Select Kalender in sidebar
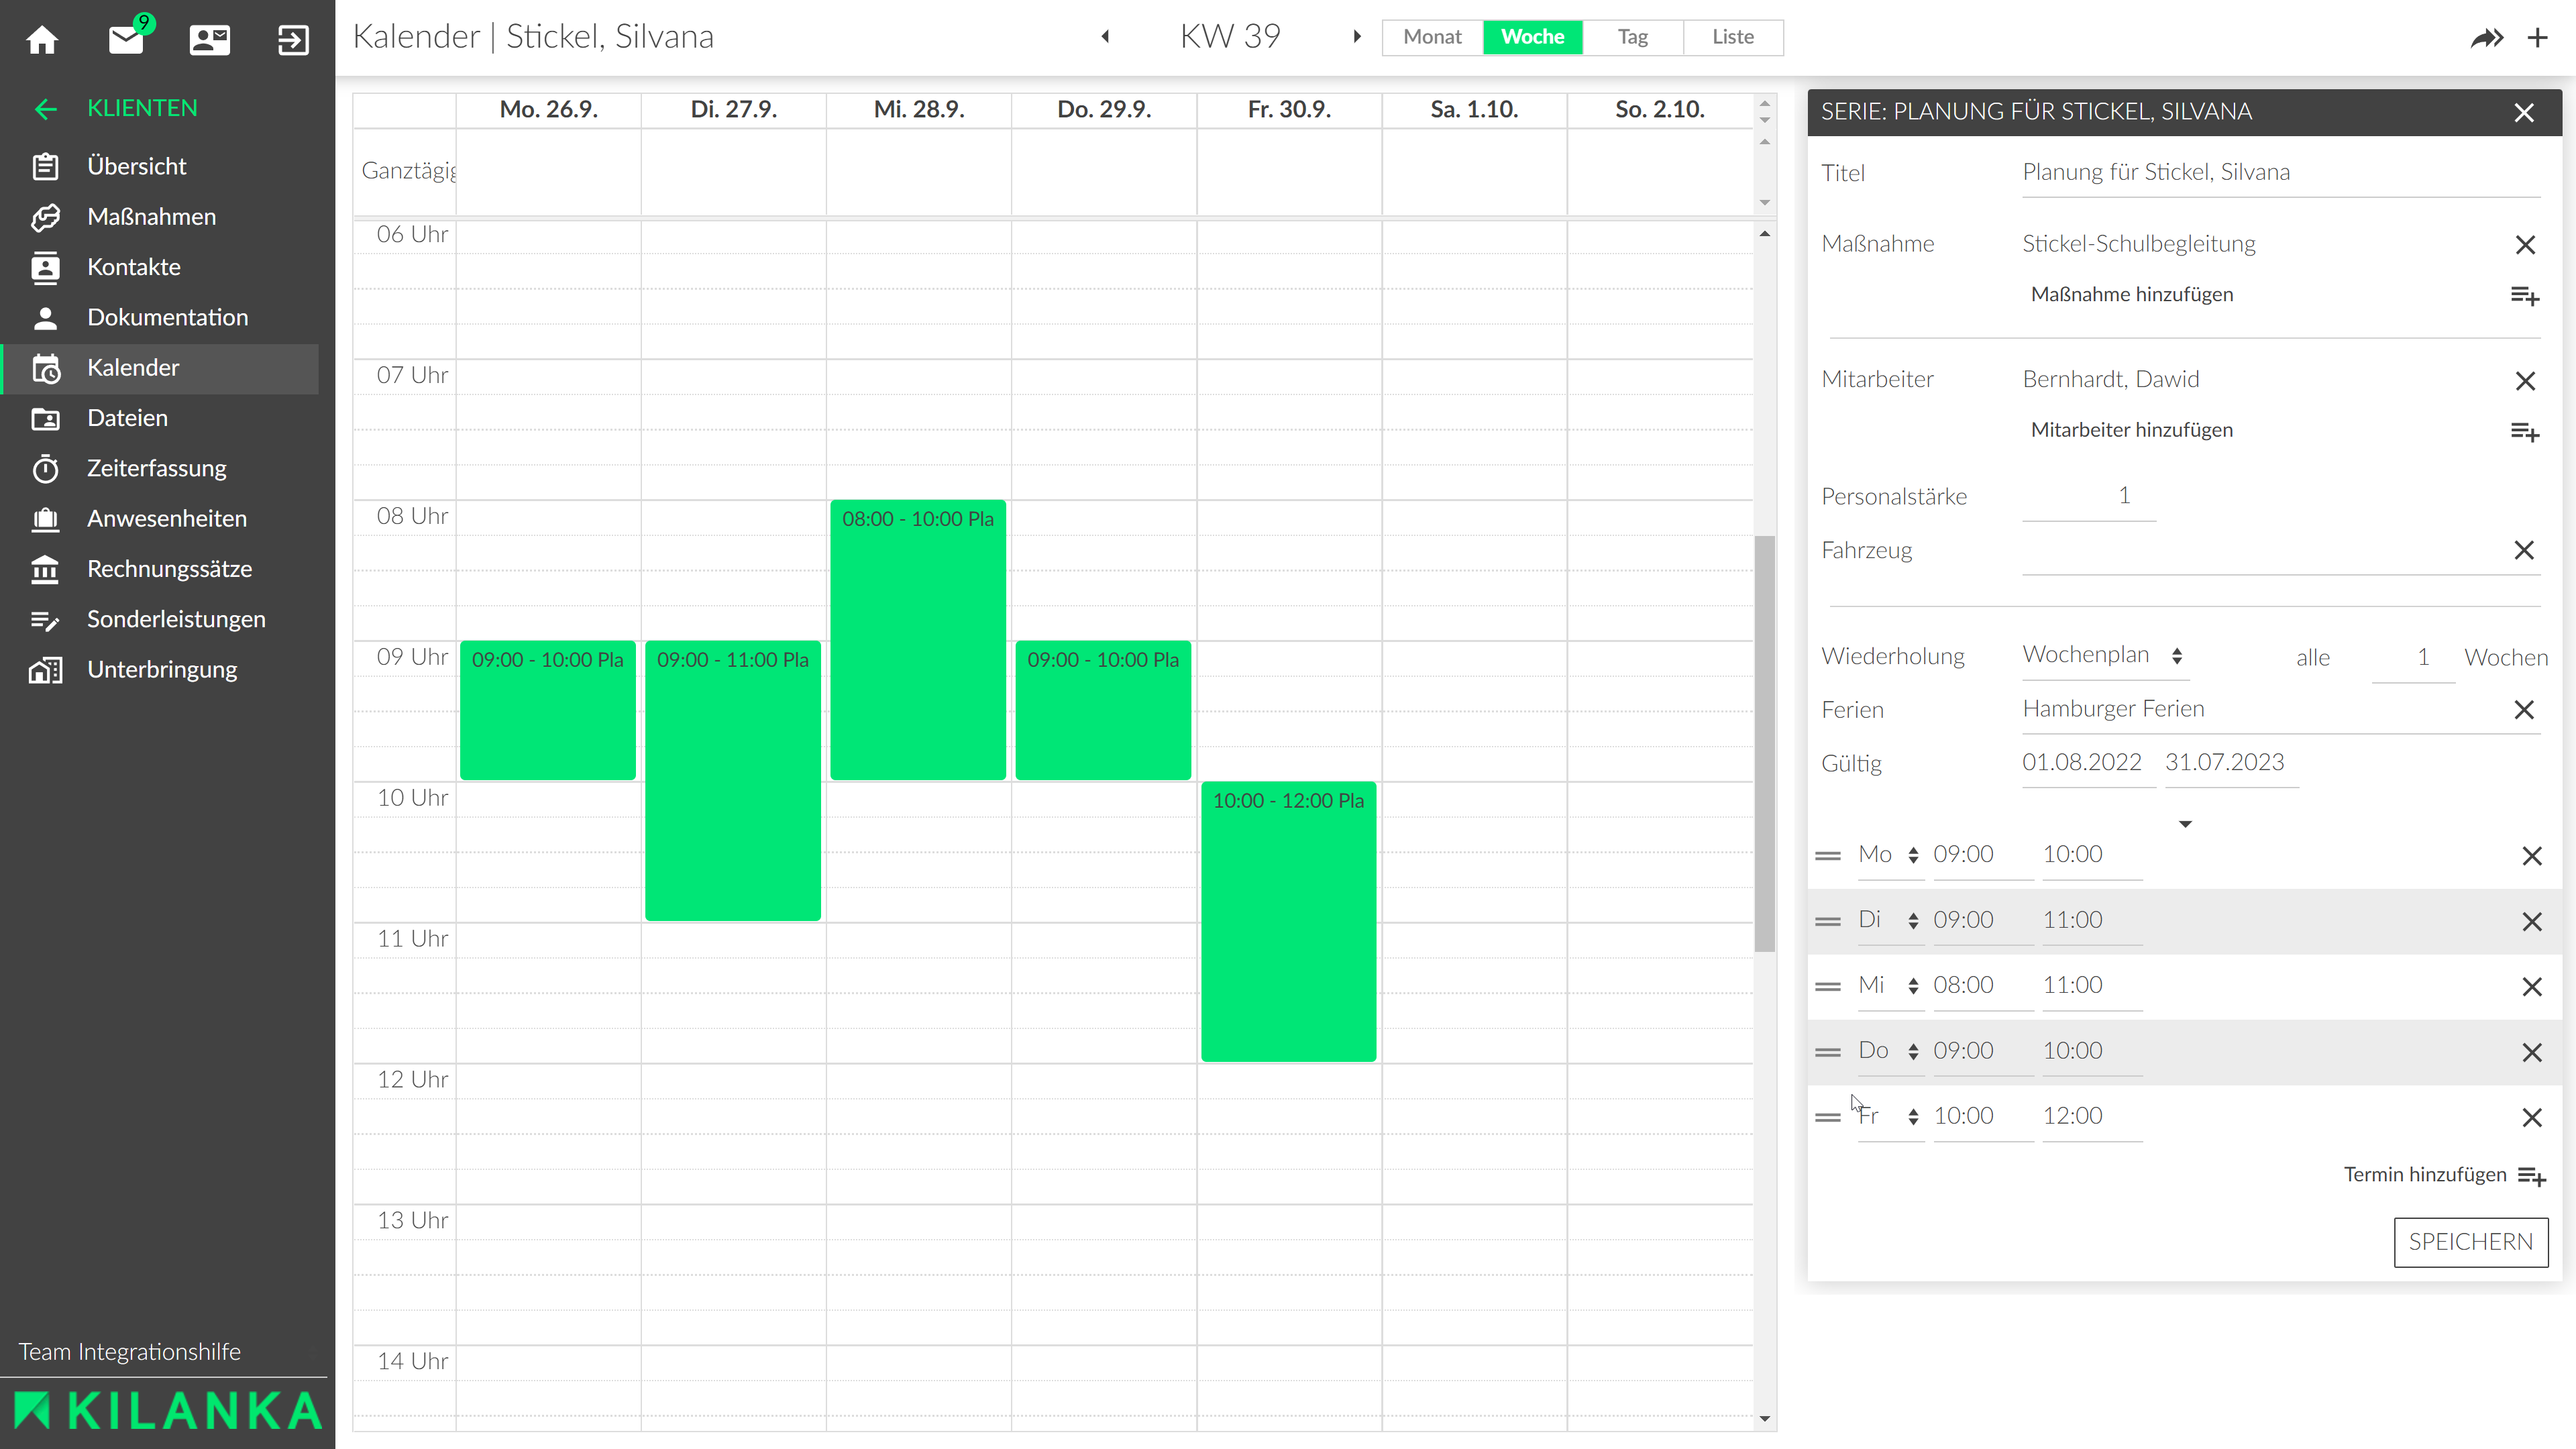The image size is (2576, 1449). [x=160, y=368]
